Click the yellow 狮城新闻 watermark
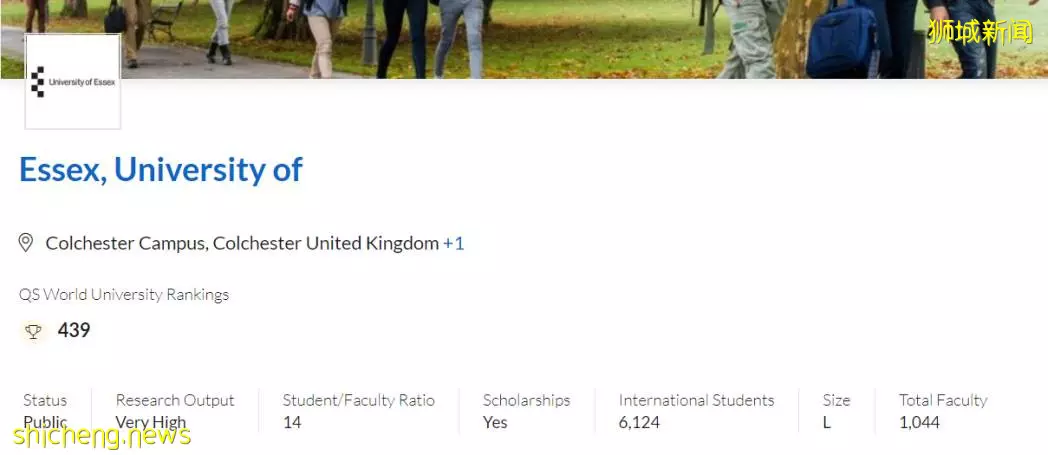 (980, 31)
